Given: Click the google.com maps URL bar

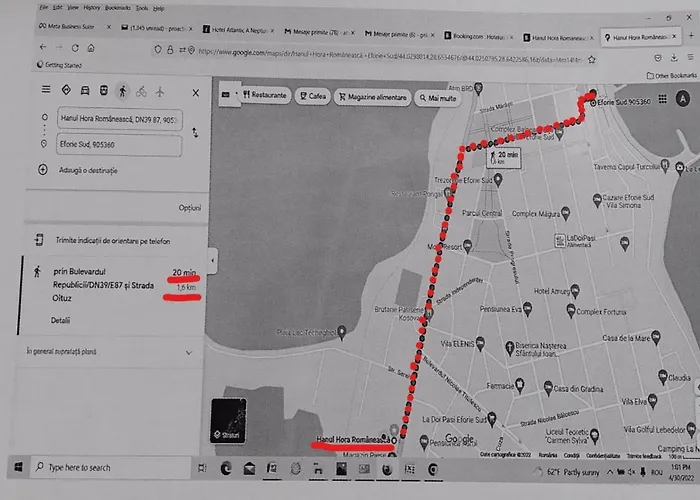Looking at the screenshot, I should coord(388,55).
